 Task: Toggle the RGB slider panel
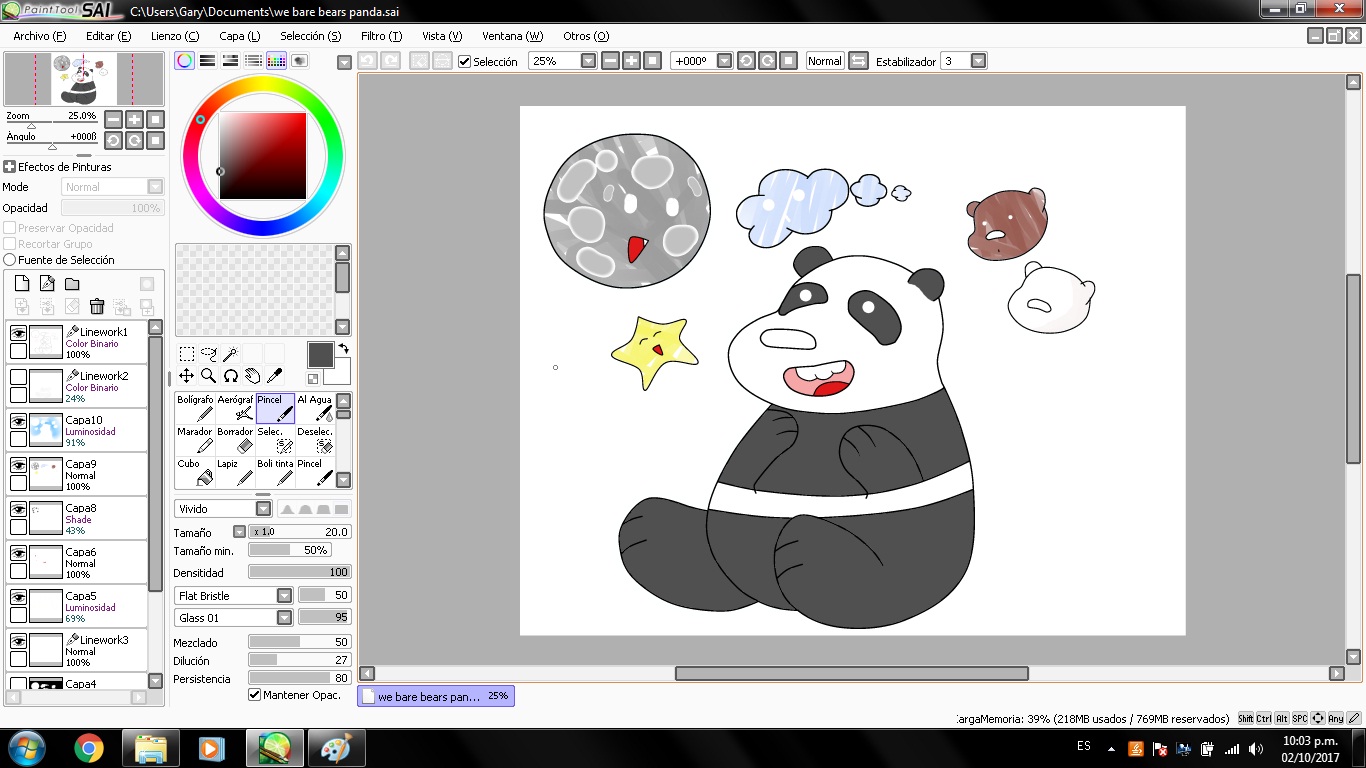pos(207,61)
